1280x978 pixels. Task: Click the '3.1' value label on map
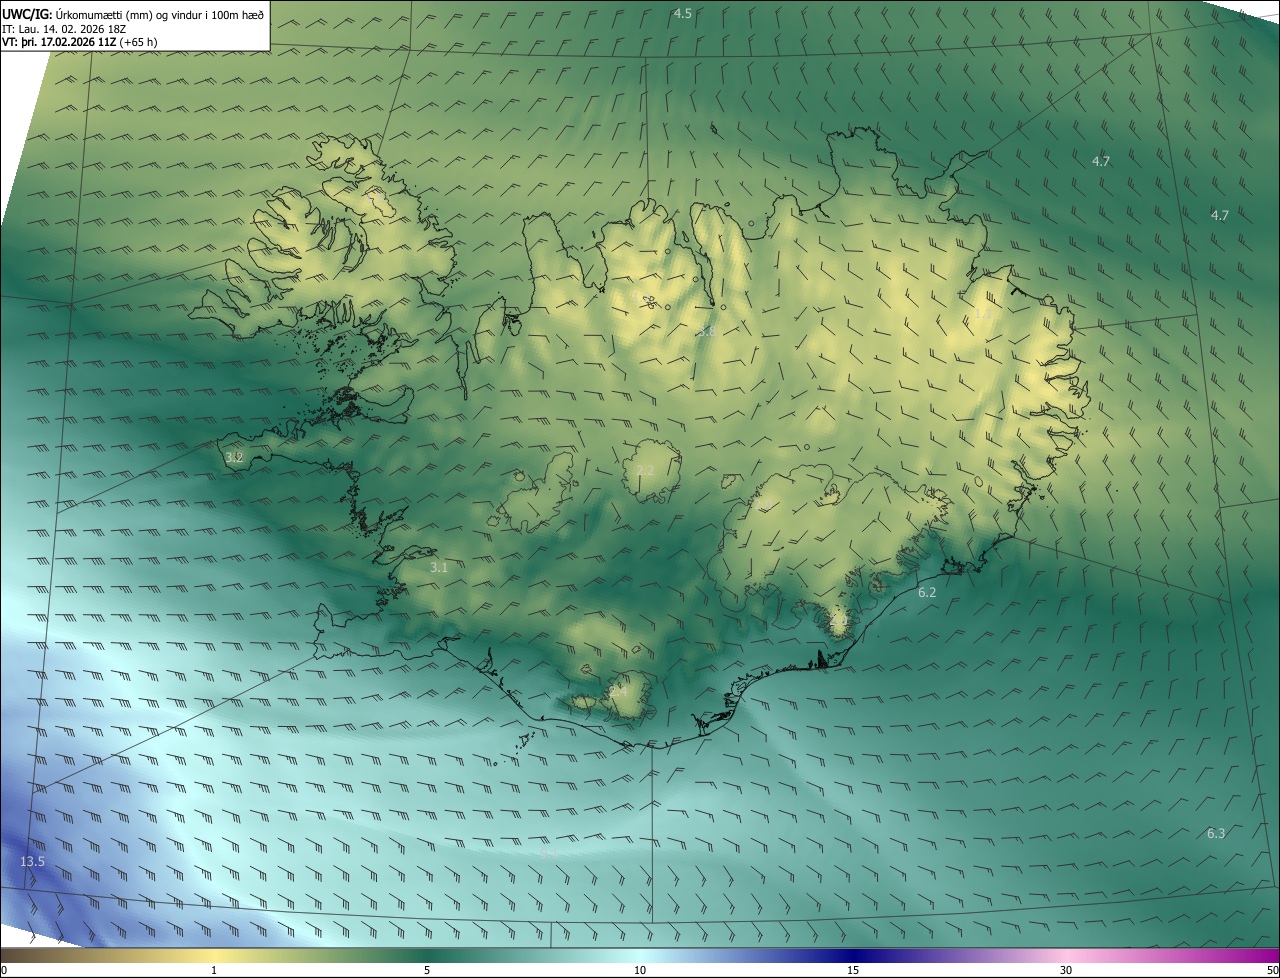click(439, 567)
